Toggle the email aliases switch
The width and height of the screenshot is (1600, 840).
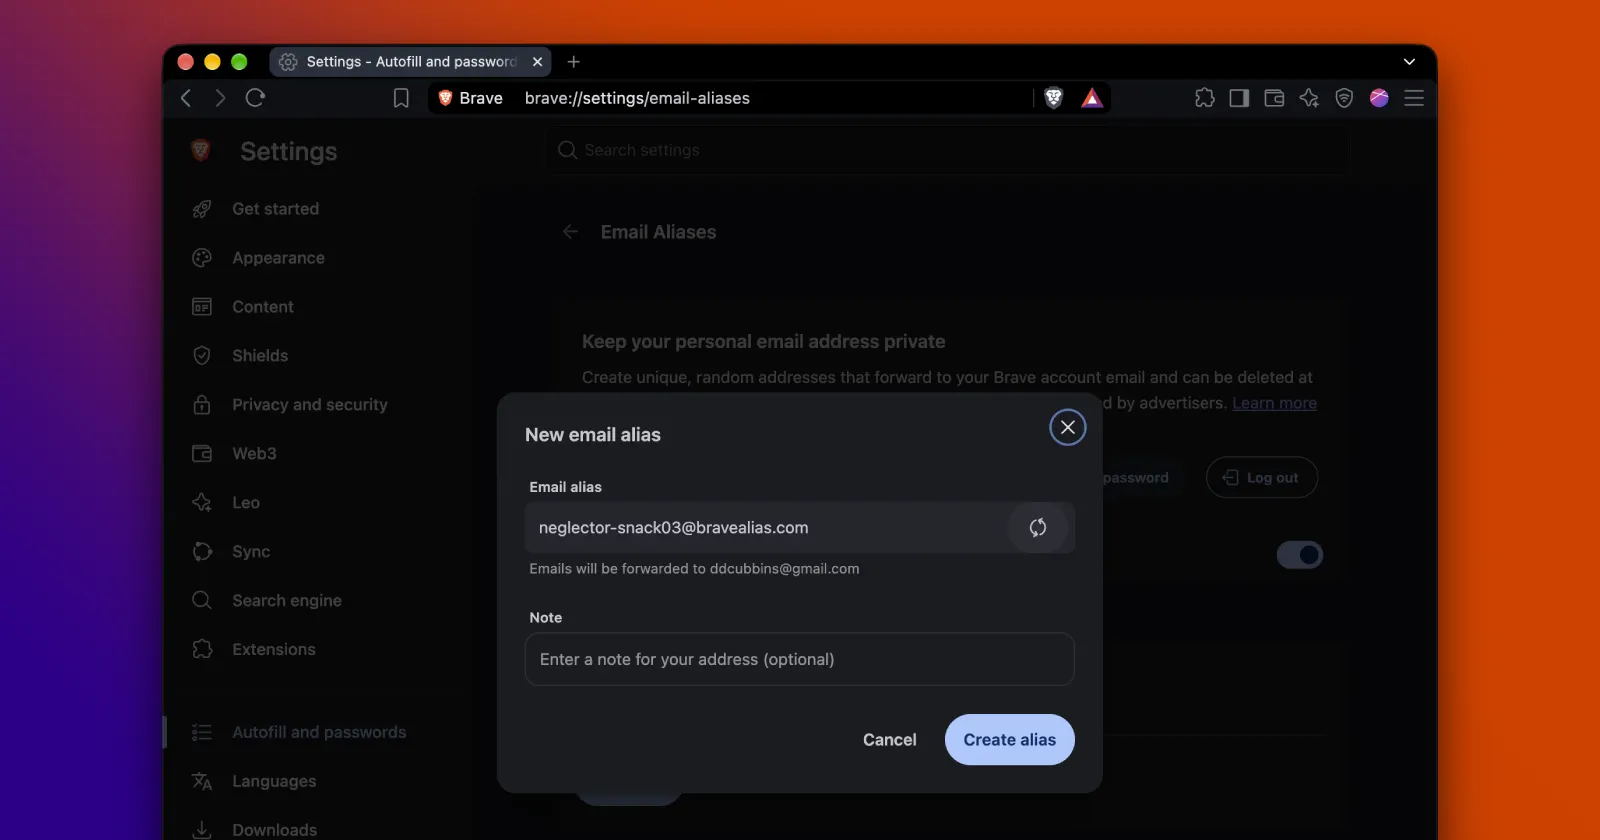point(1300,555)
